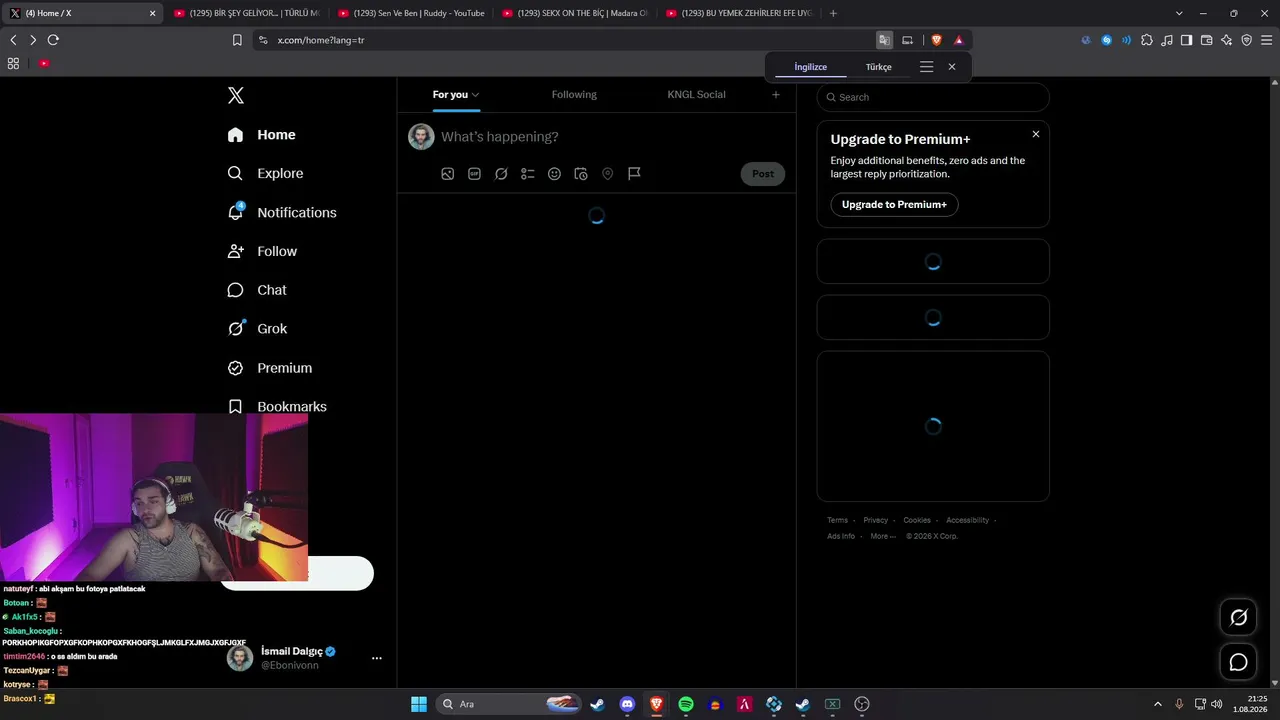Open Brave Shields lion icon
Viewport: 1280px width, 720px height.
click(x=937, y=40)
